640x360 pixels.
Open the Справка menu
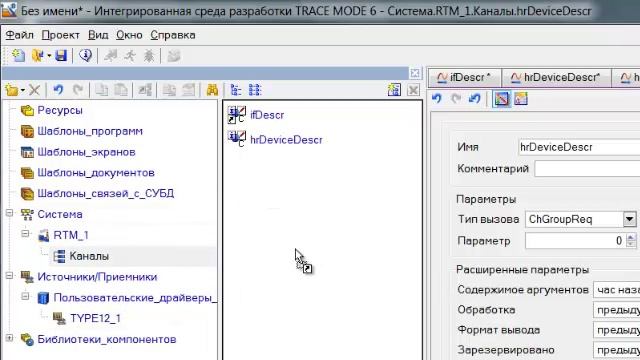tap(173, 35)
